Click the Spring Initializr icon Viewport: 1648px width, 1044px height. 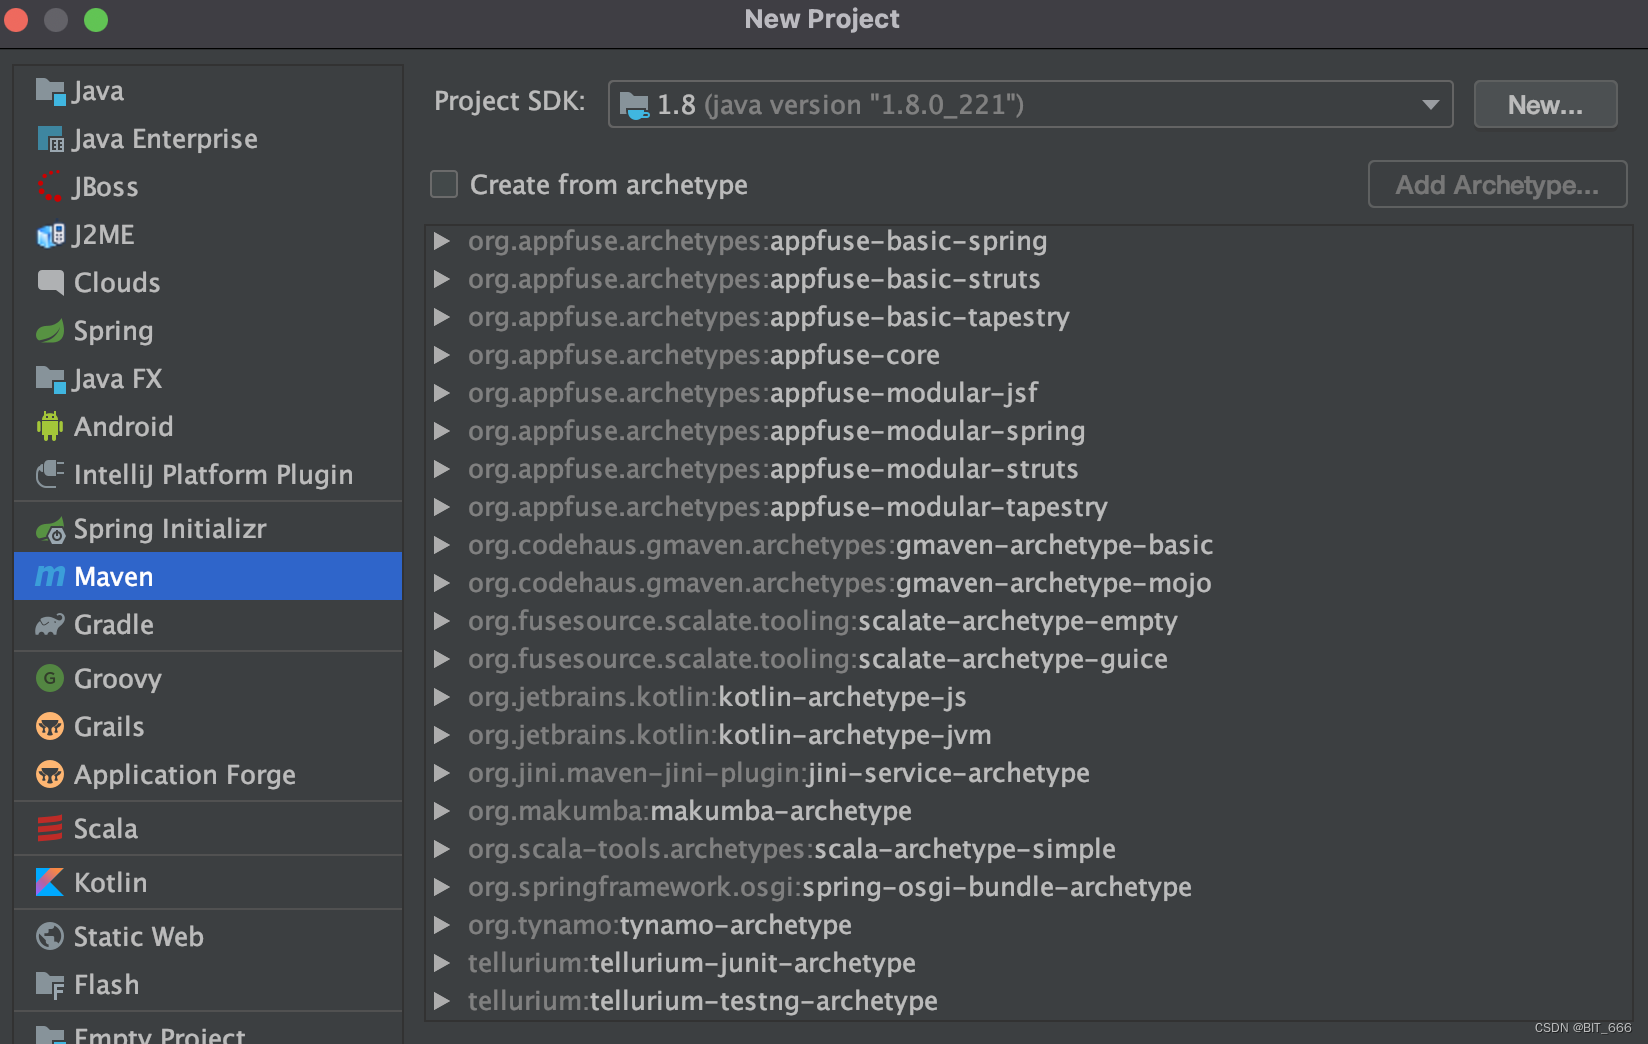(50, 530)
